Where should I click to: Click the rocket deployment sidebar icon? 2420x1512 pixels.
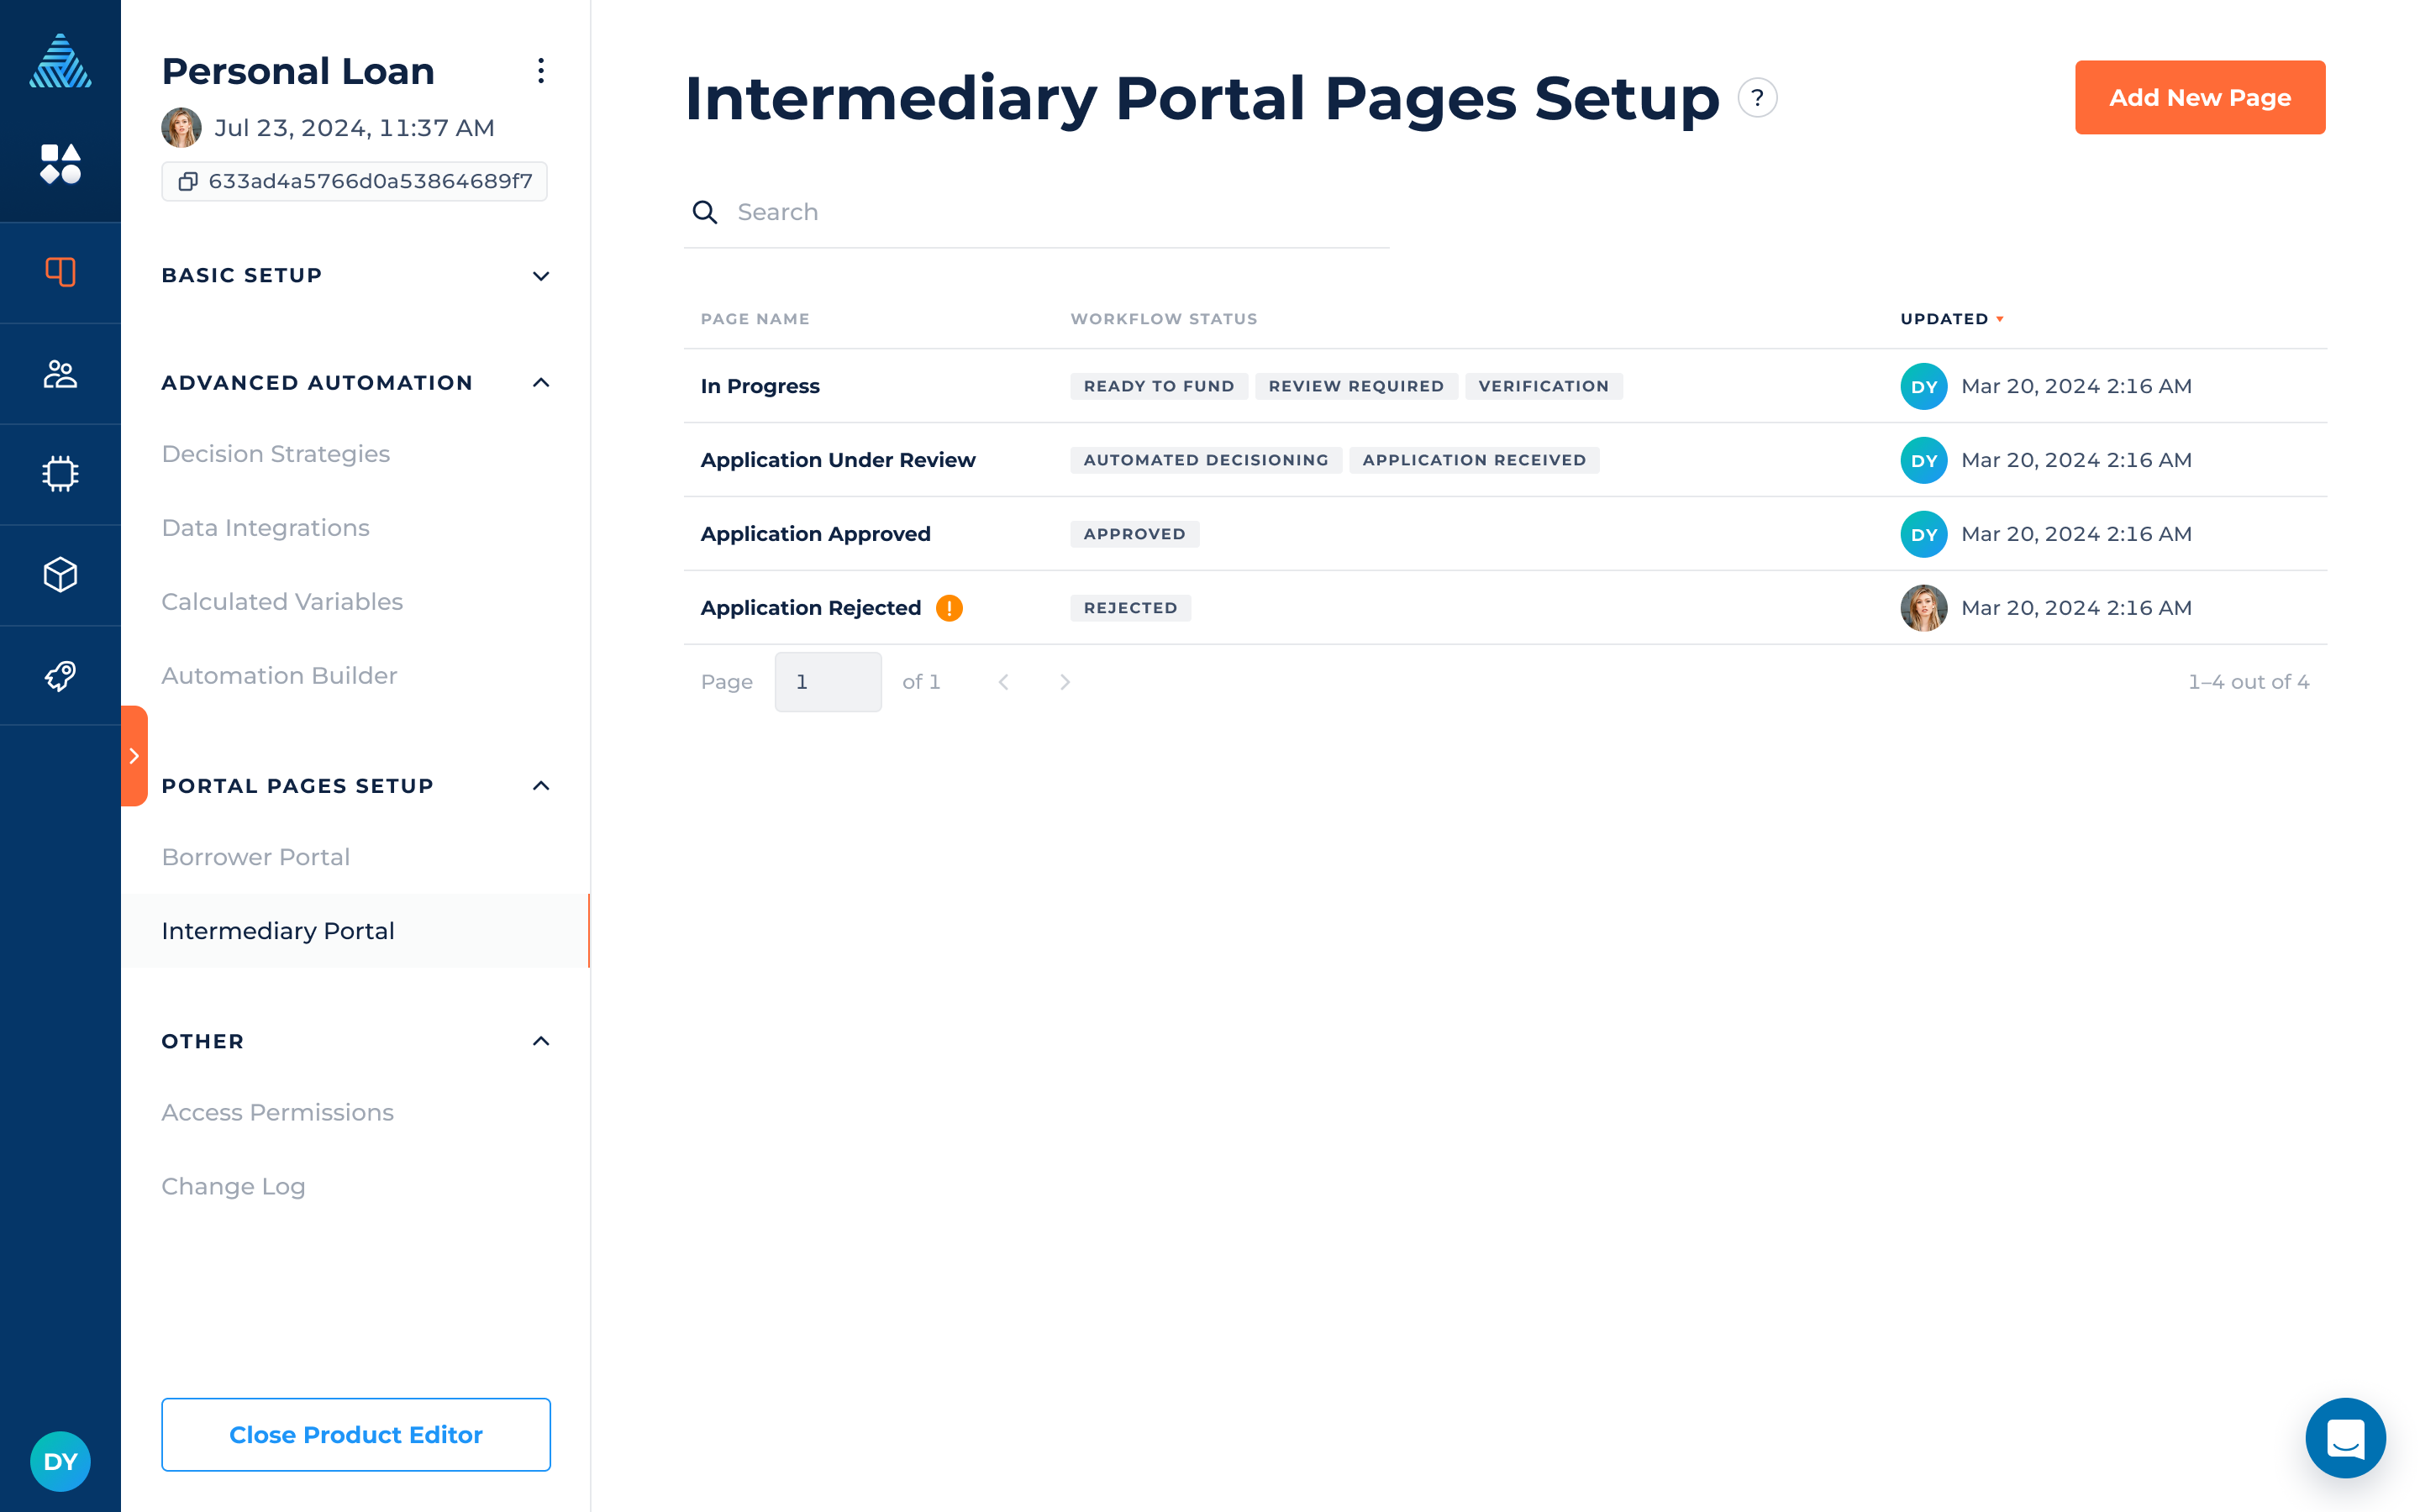(60, 676)
